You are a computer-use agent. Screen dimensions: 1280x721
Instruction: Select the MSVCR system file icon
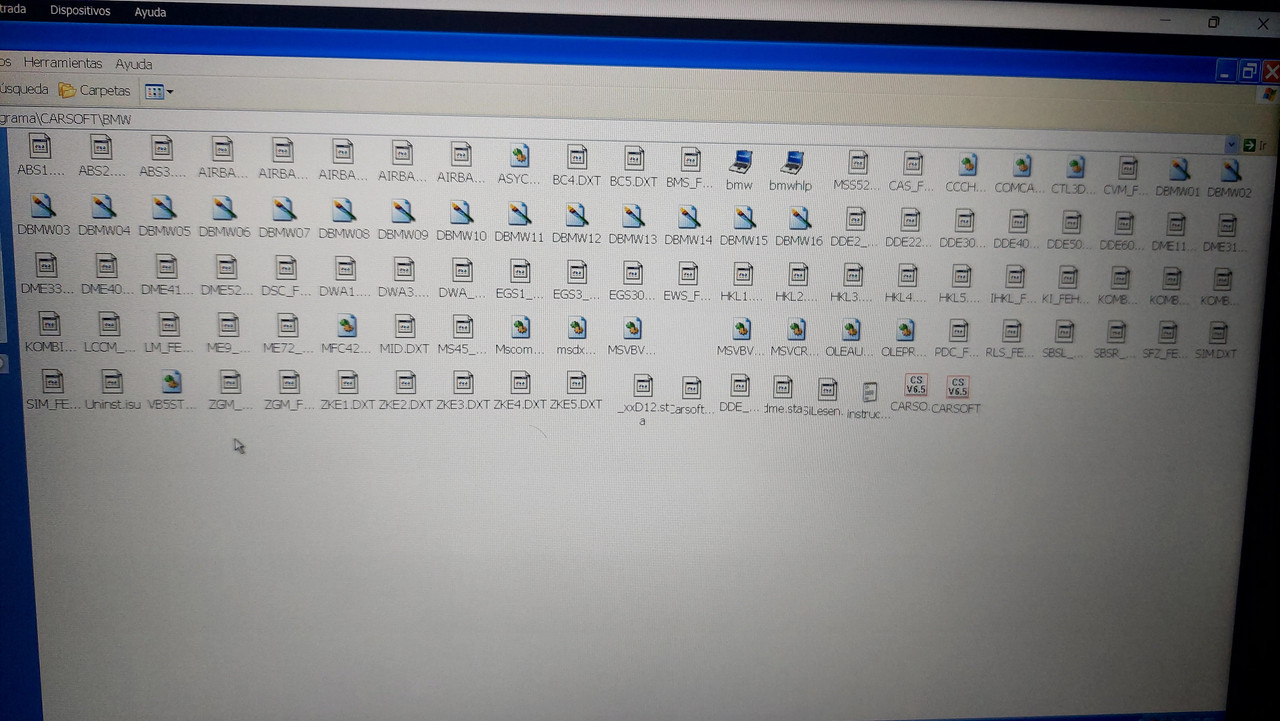coord(796,330)
